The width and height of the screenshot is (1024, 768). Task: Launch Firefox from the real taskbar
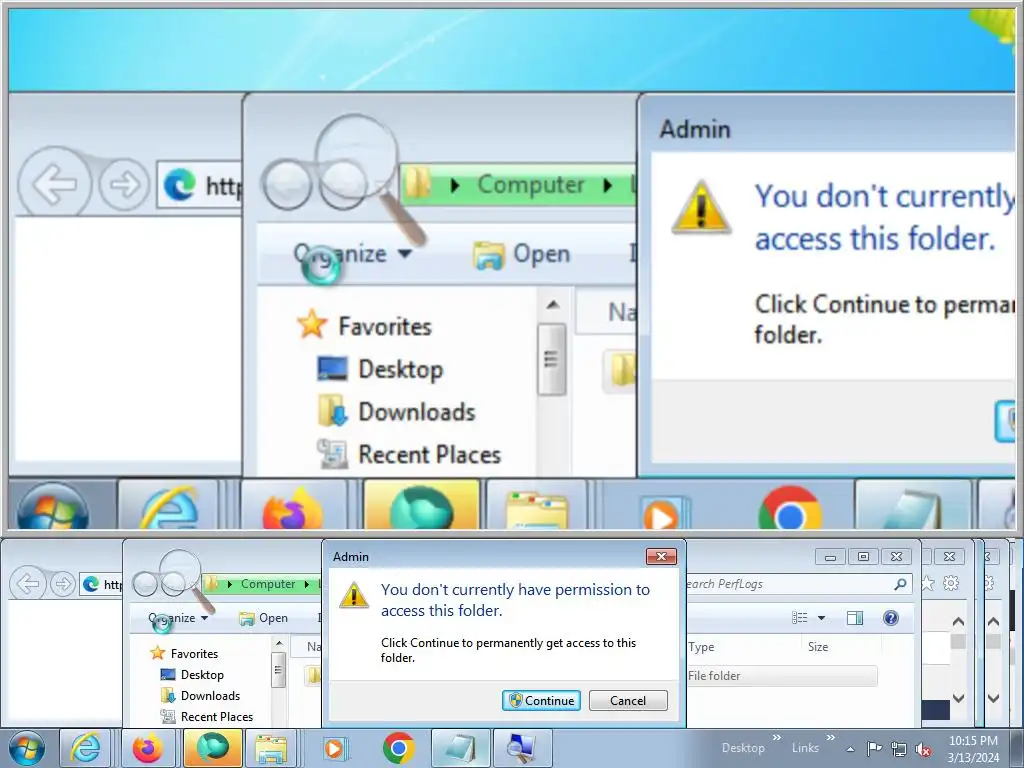pos(148,748)
